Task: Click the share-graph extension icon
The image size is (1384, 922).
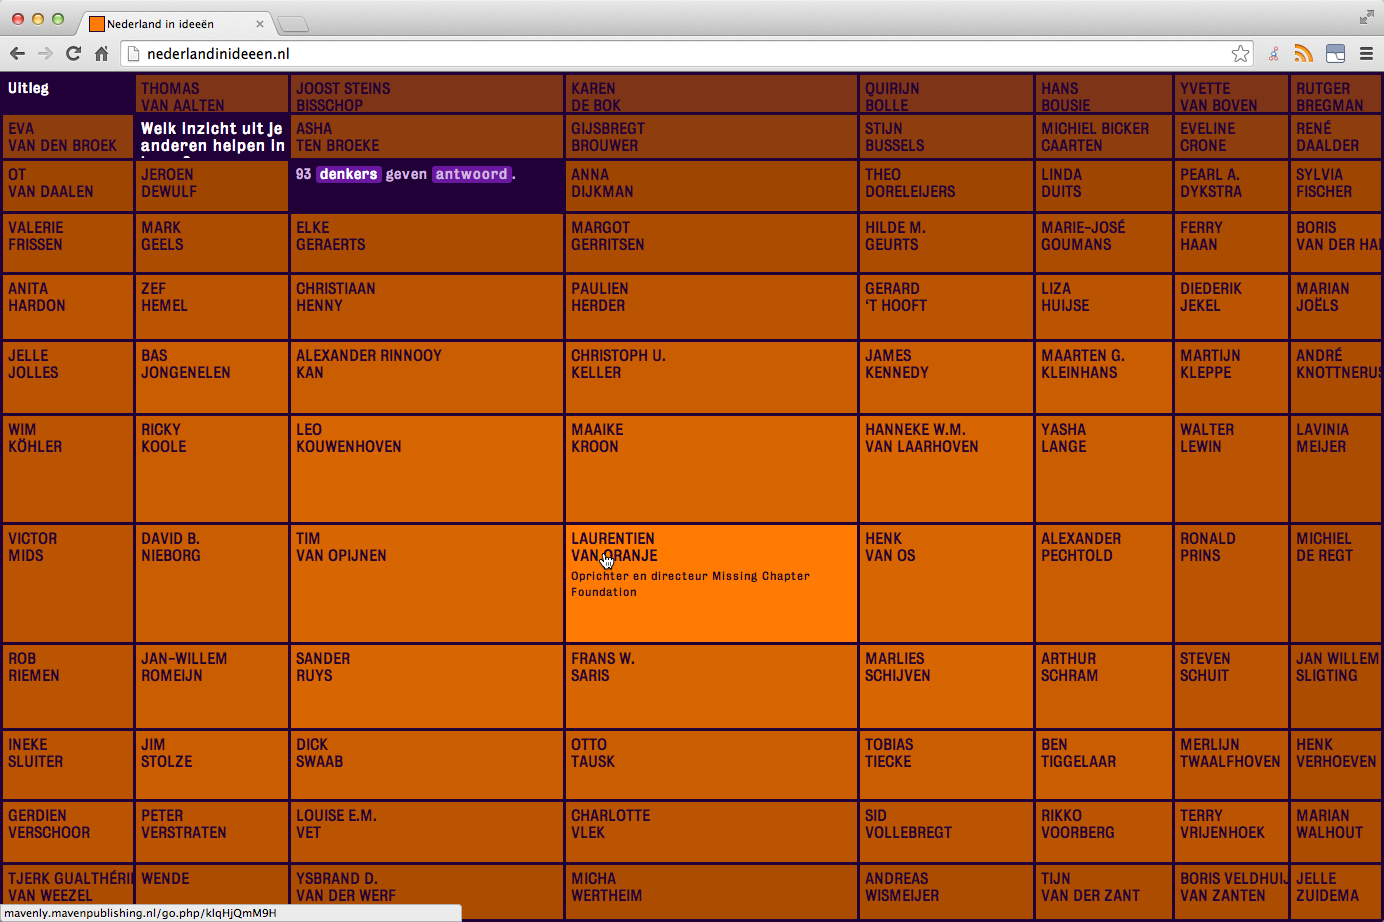Action: pos(1273,54)
